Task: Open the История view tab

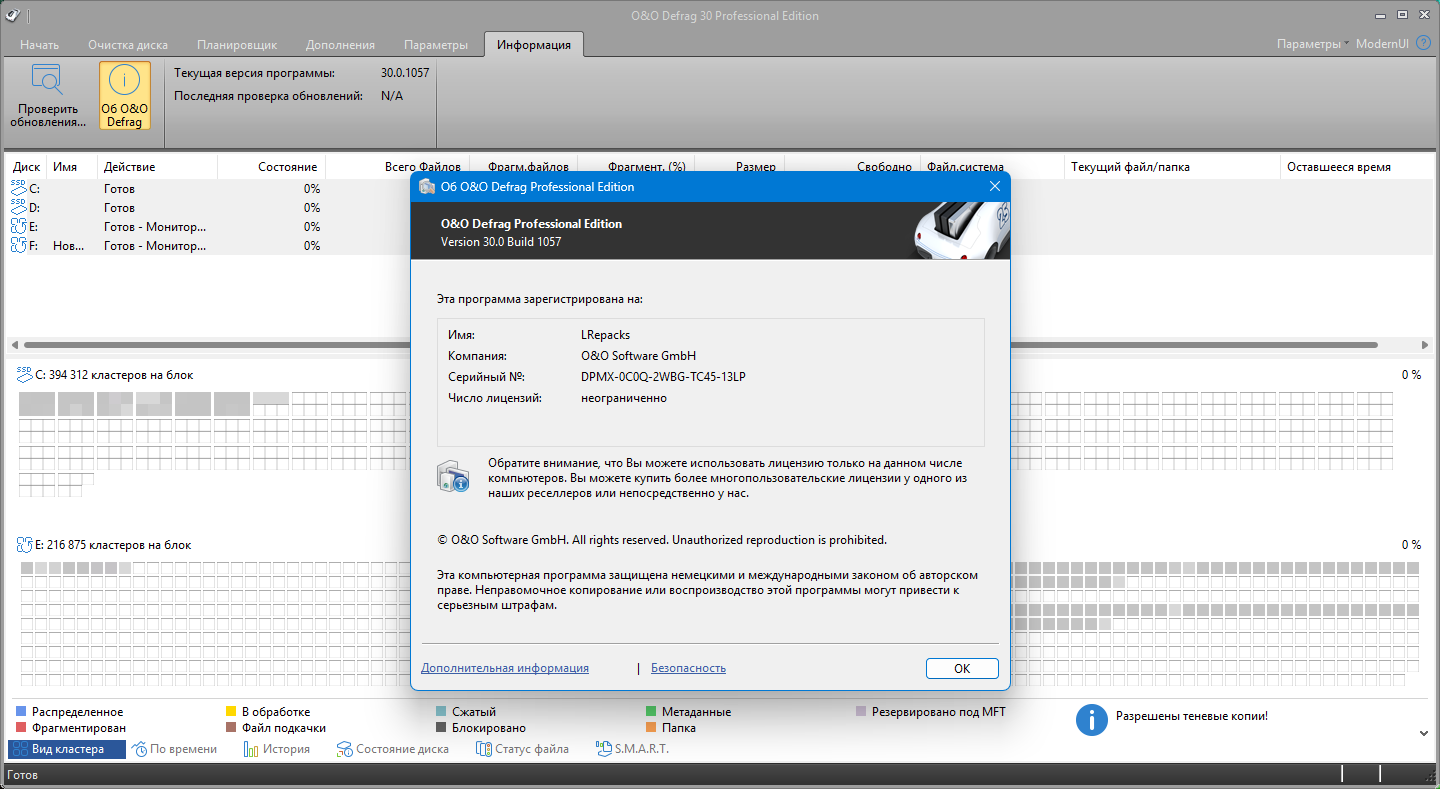Action: tap(277, 749)
